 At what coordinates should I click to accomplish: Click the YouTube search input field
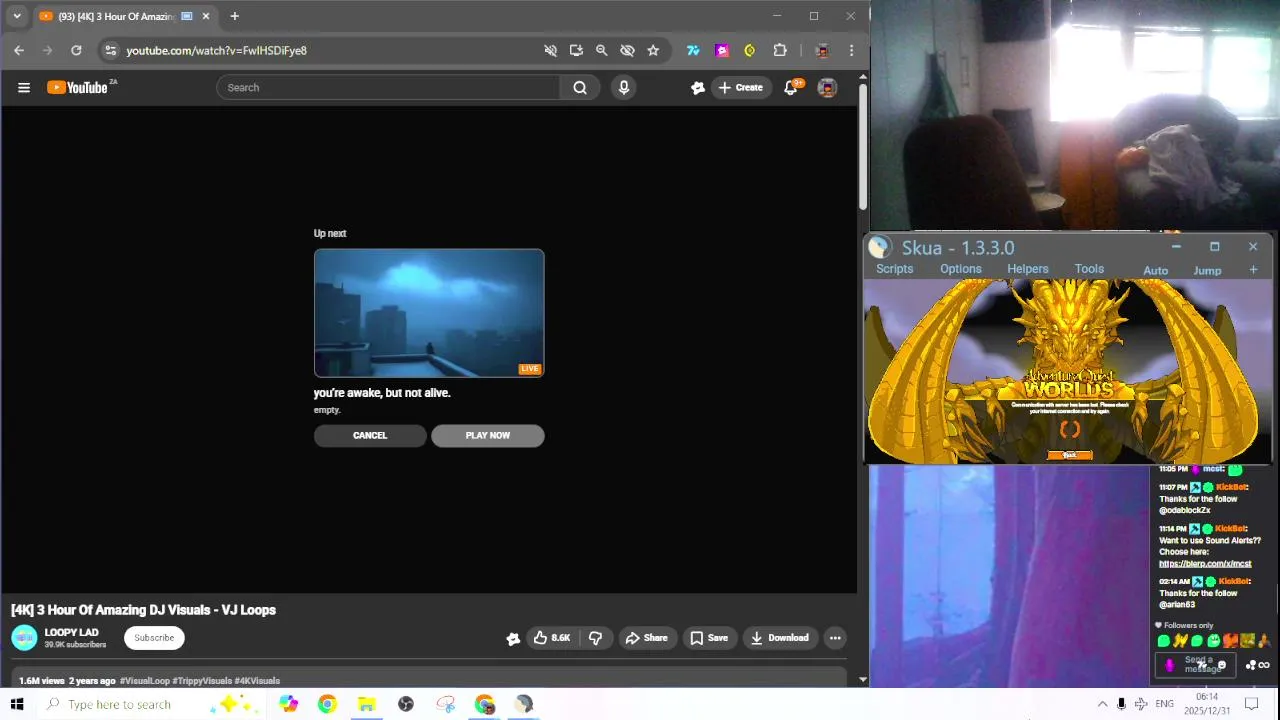388,88
